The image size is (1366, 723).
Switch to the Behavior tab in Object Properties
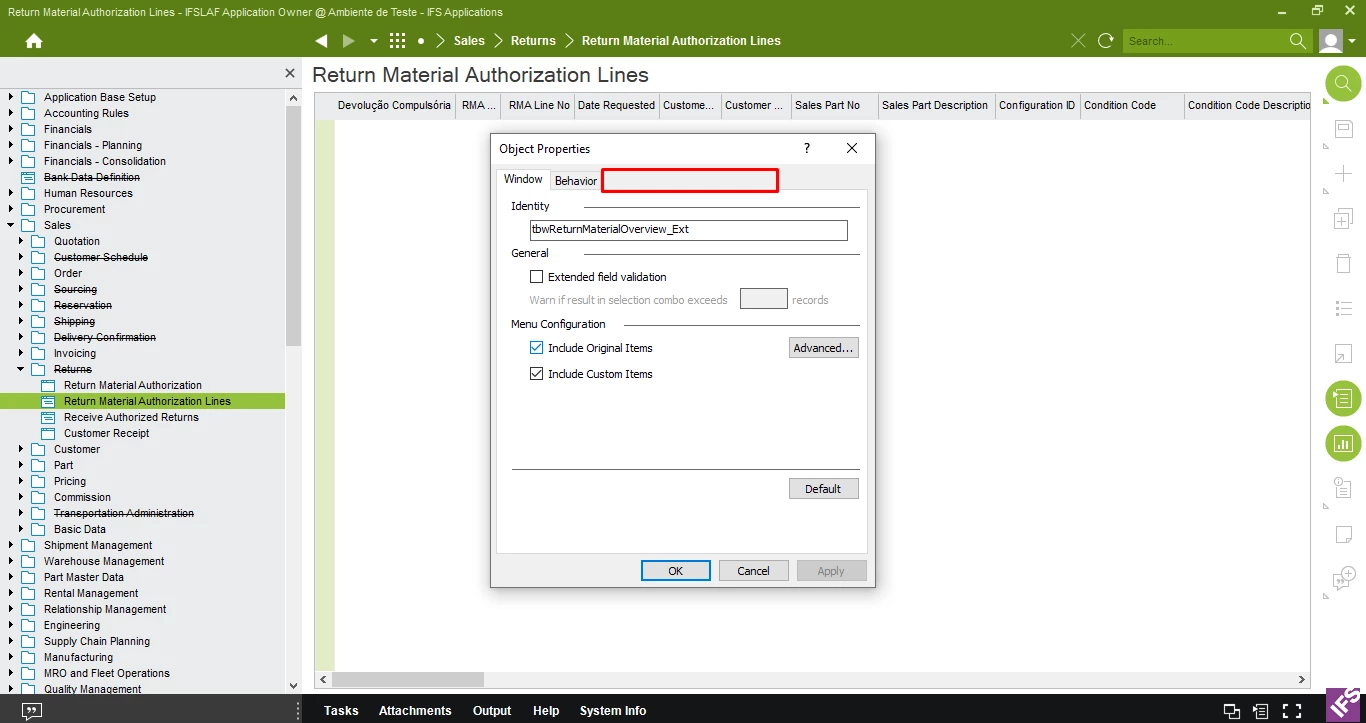[575, 181]
